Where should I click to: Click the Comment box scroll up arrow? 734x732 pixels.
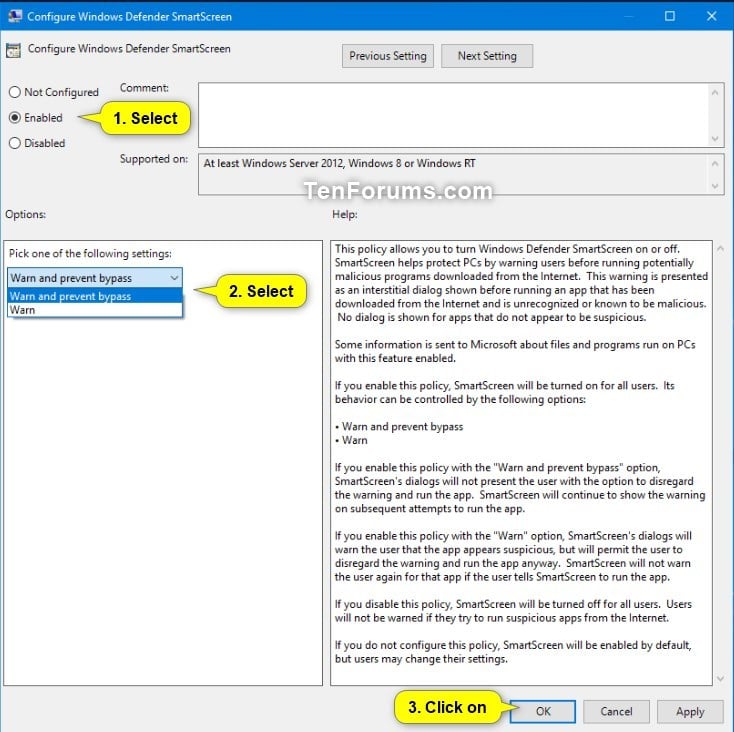715,93
